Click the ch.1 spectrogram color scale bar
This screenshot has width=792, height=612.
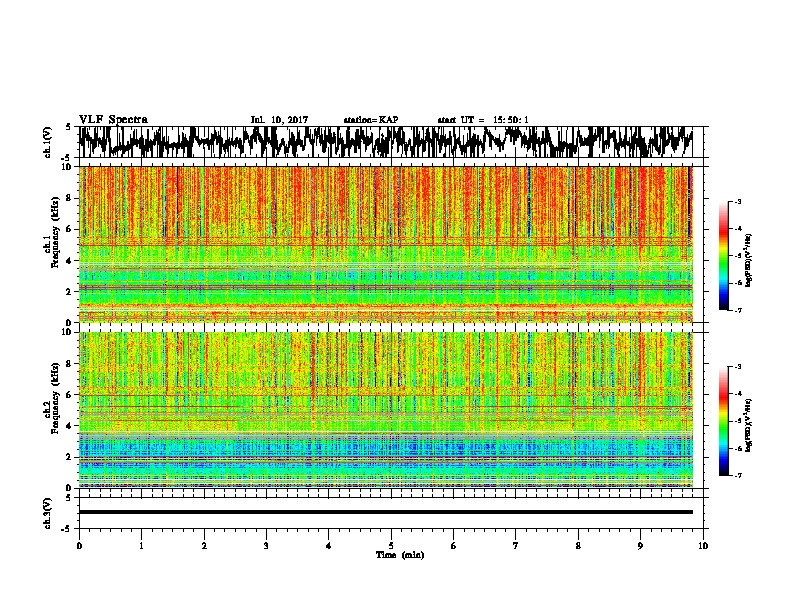(x=723, y=256)
